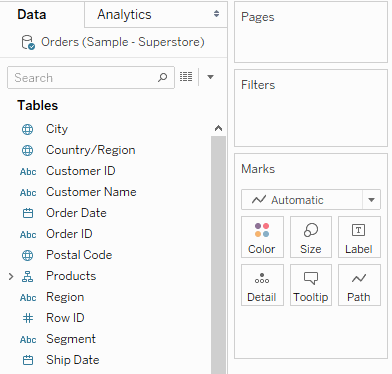392x374 pixels.
Task: Open the Size mark card
Action: (311, 237)
